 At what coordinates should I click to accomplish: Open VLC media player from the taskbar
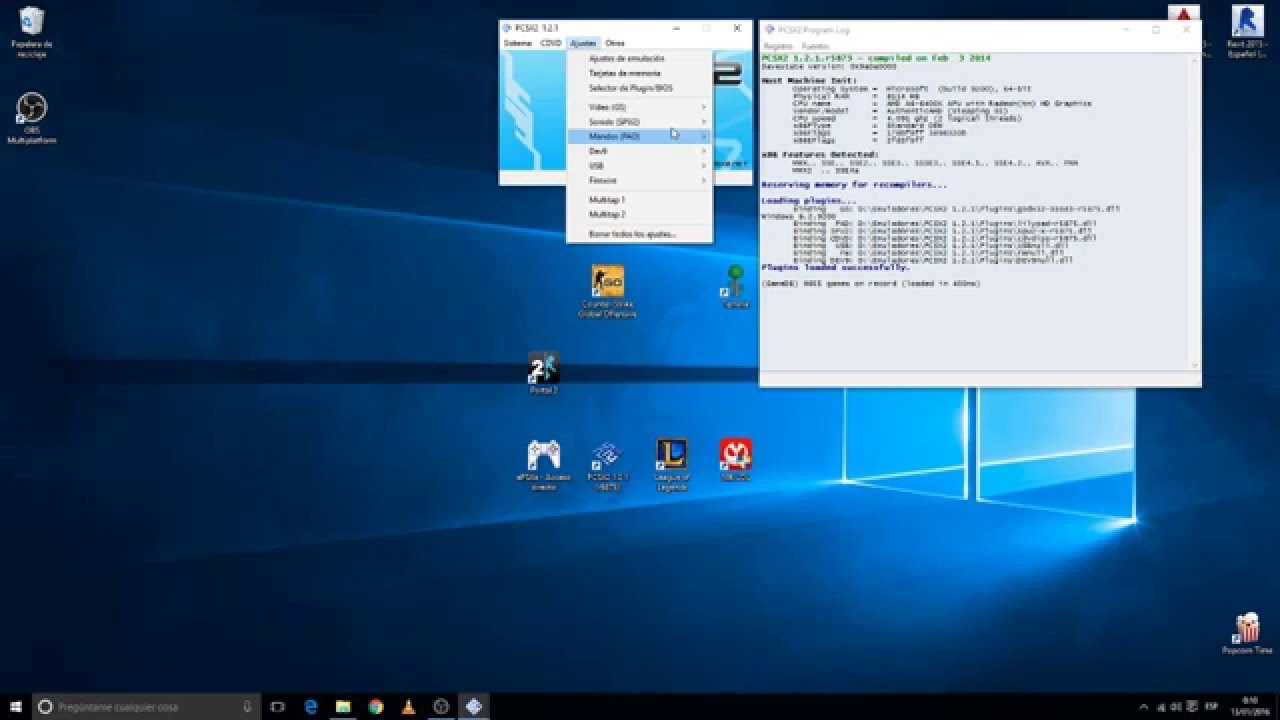(x=408, y=706)
